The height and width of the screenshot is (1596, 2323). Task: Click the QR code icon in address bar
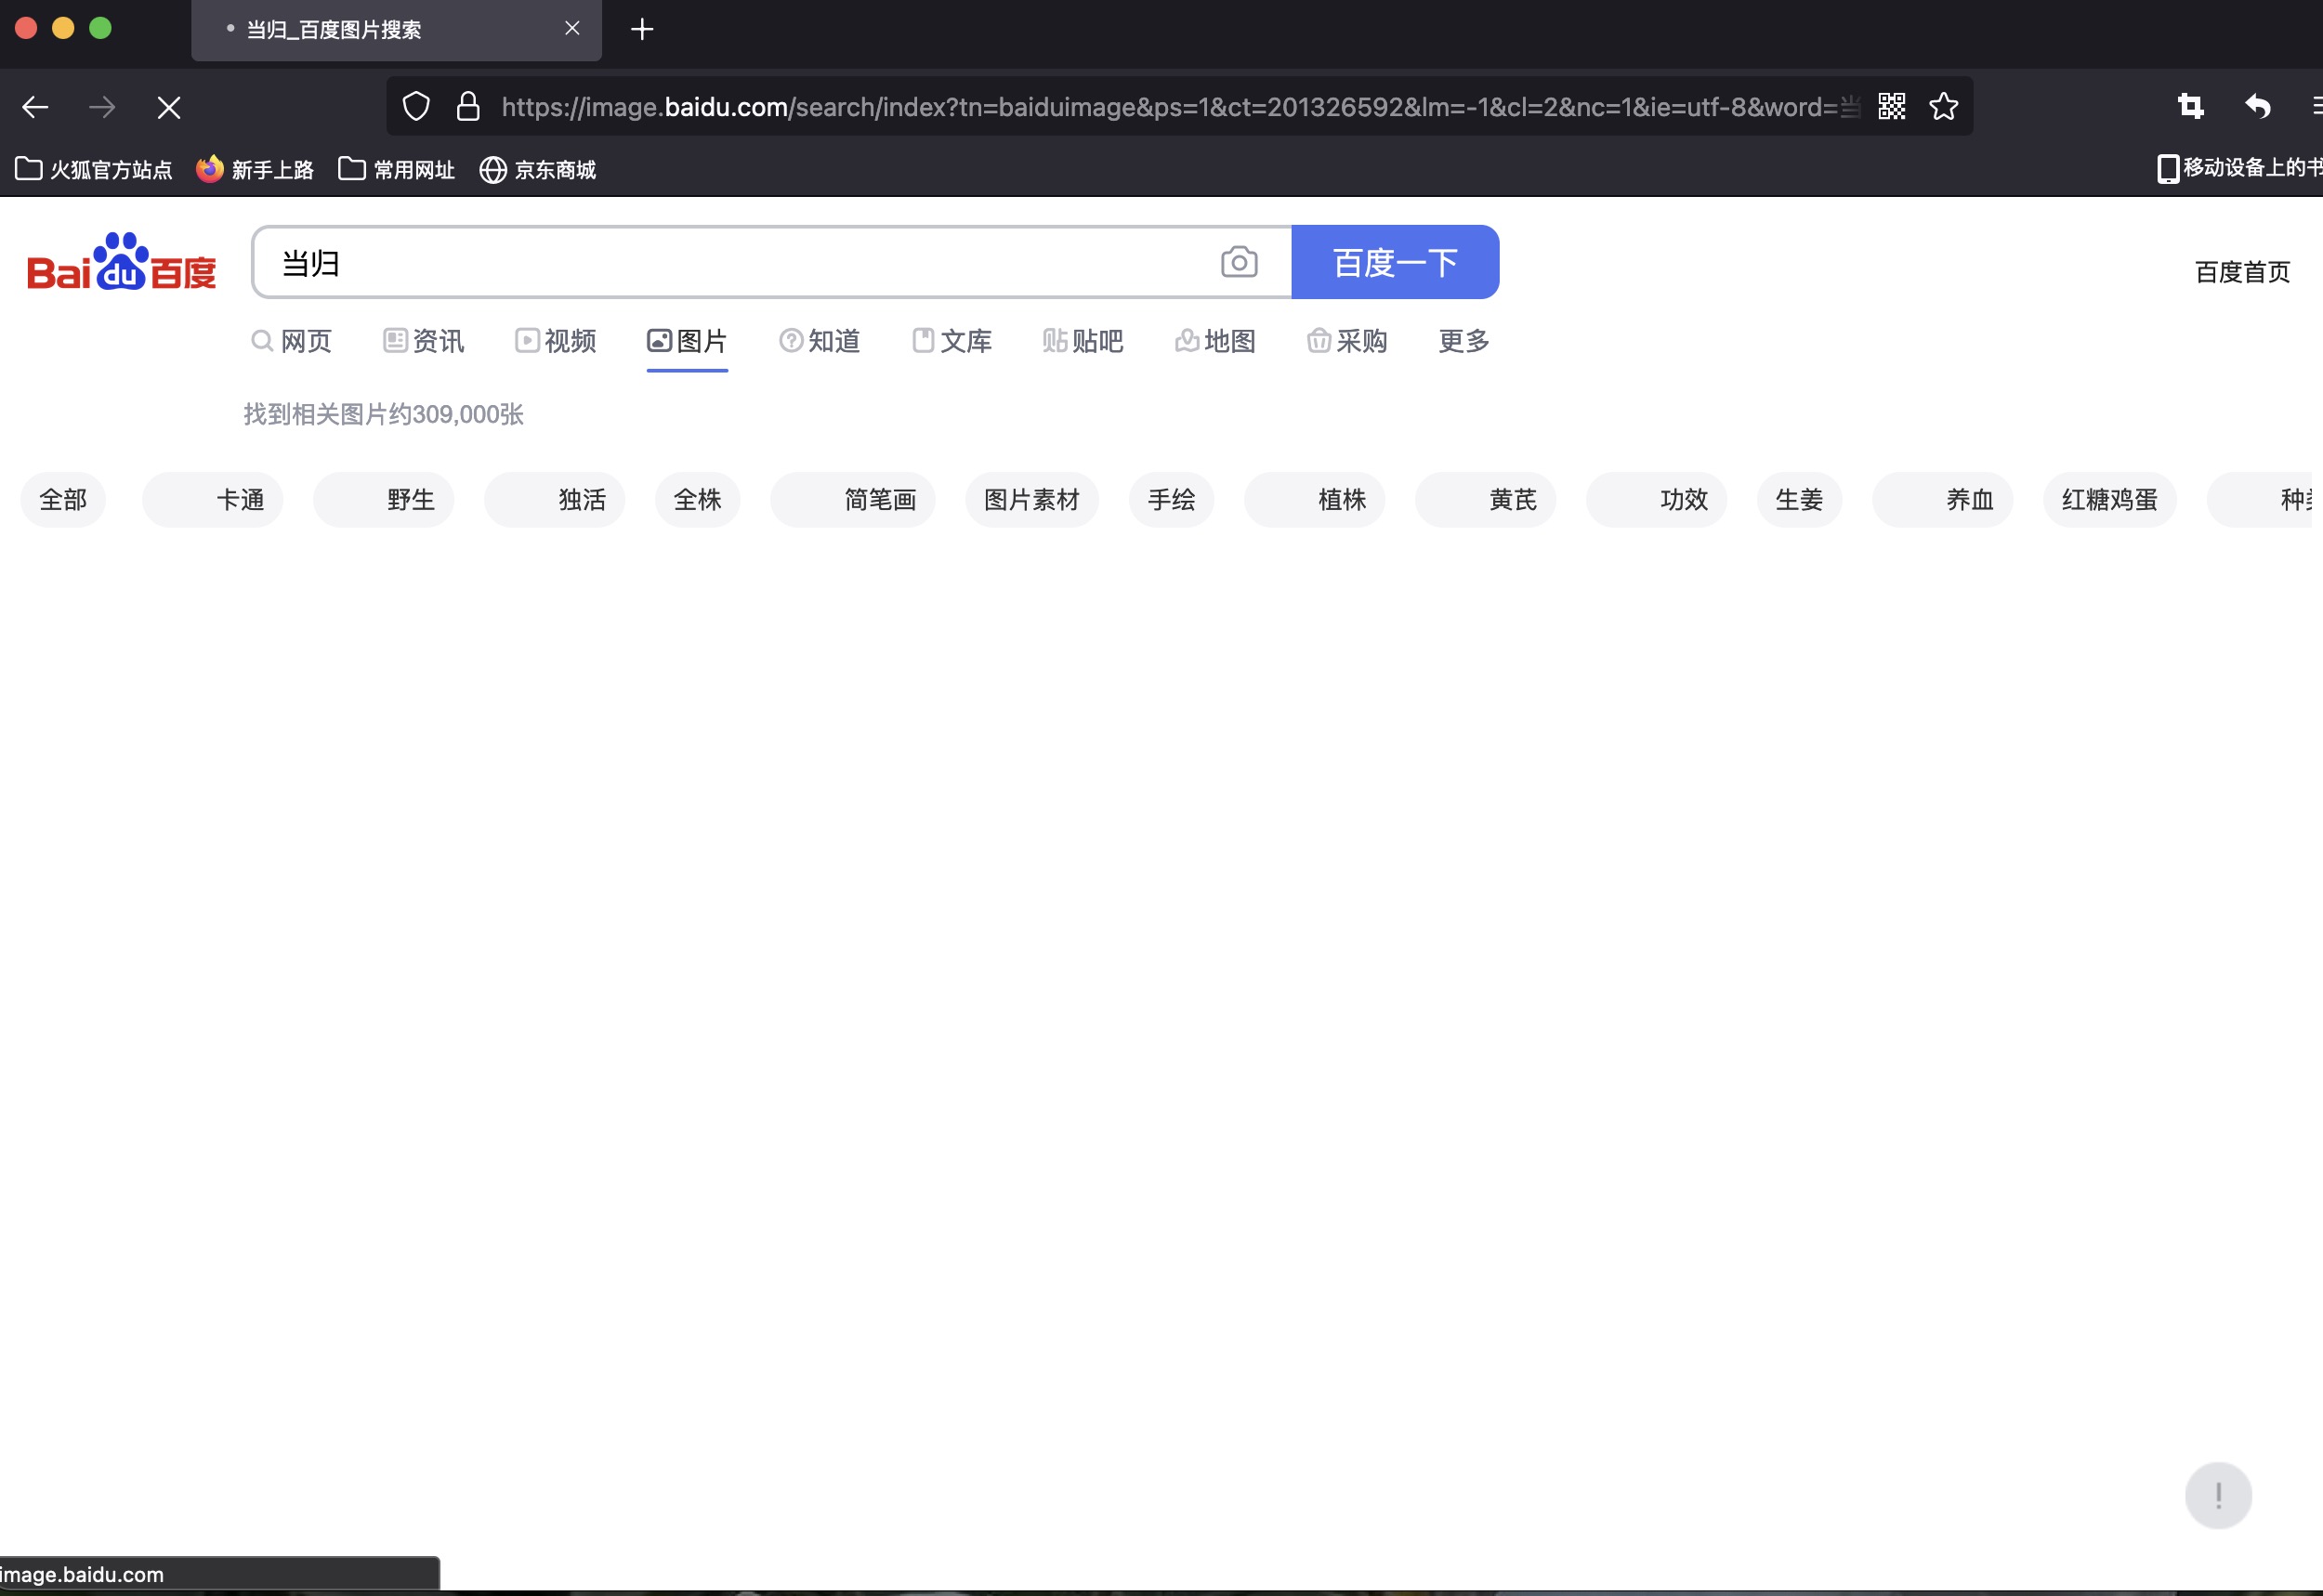tap(1891, 107)
